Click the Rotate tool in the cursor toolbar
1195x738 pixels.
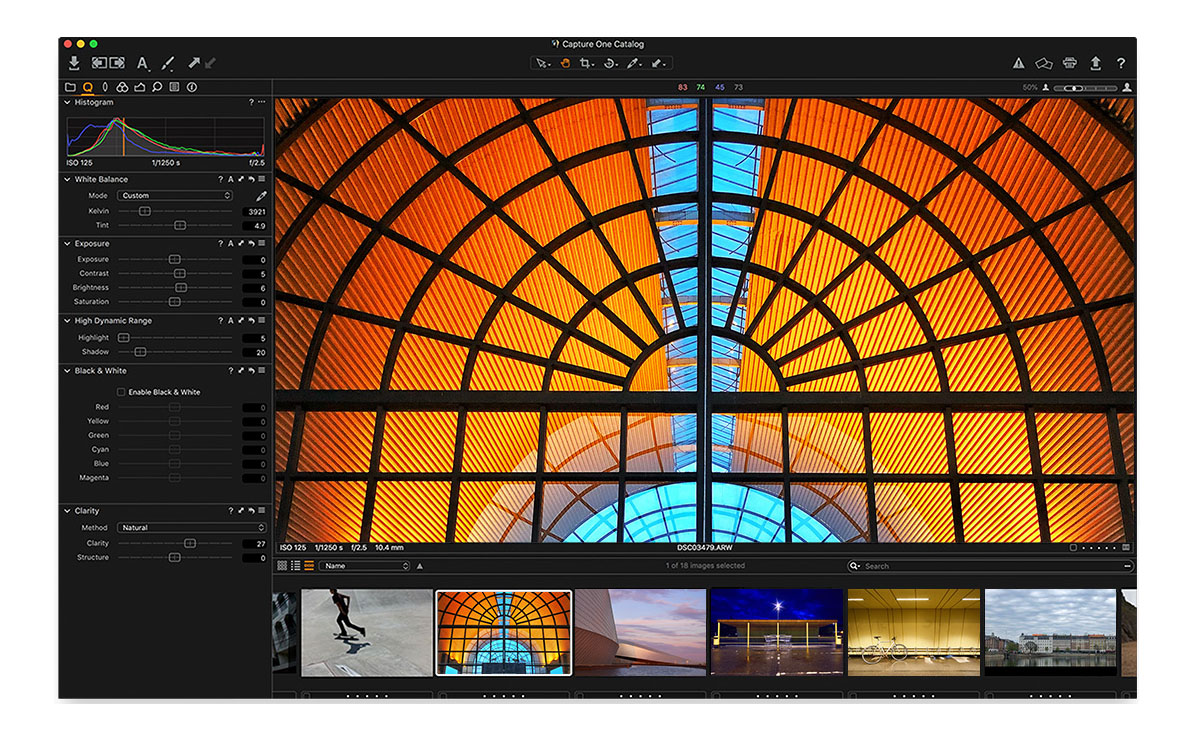pyautogui.click(x=608, y=63)
